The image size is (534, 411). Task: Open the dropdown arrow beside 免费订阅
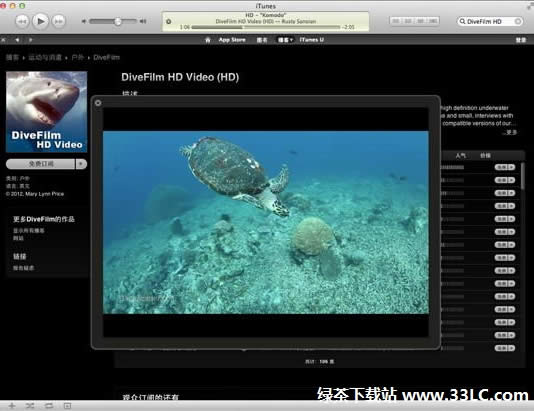click(81, 164)
